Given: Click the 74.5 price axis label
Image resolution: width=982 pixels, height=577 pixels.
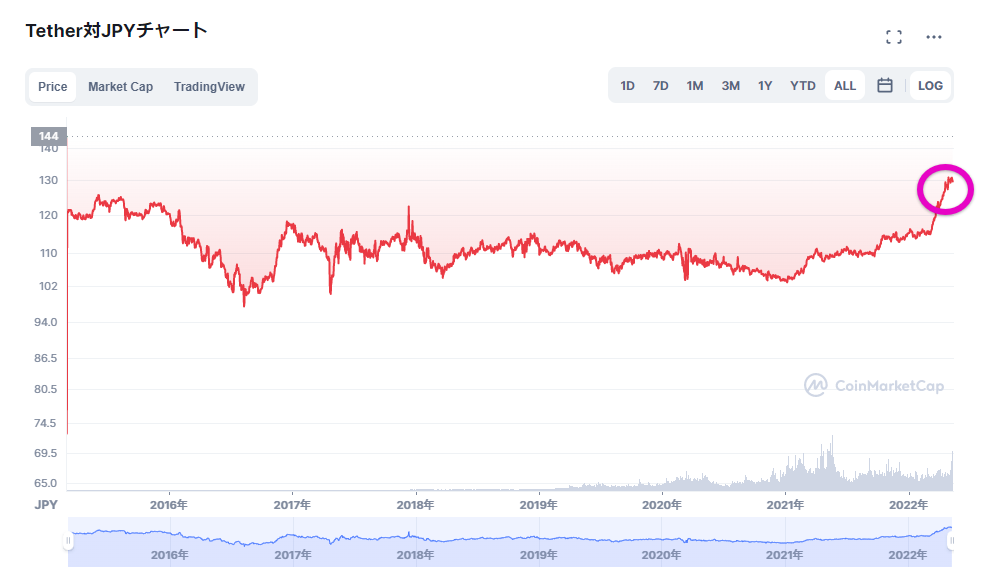Looking at the screenshot, I should (x=46, y=424).
